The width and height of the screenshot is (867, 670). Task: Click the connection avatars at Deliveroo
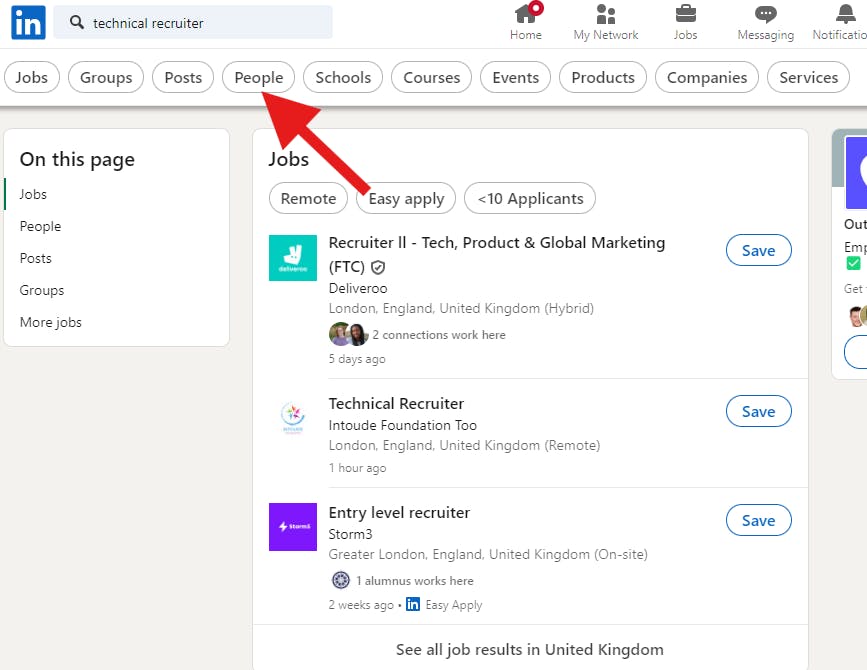[x=348, y=334]
